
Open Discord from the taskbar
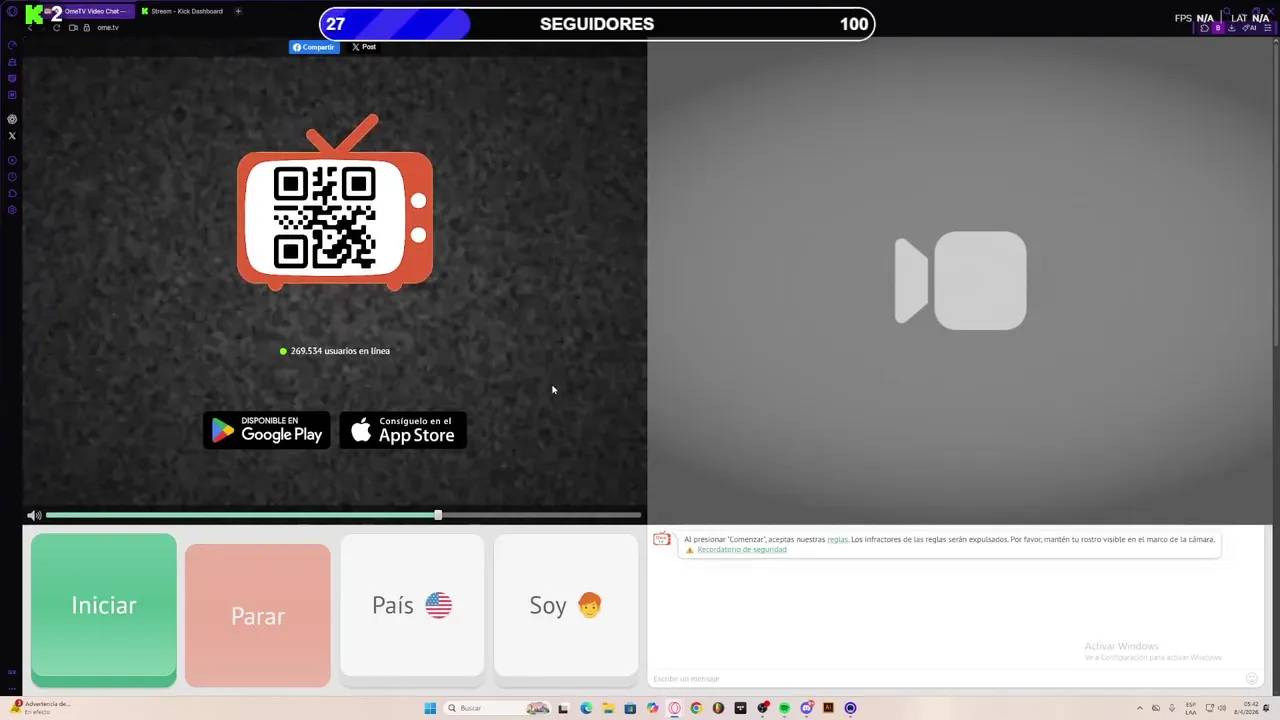806,708
